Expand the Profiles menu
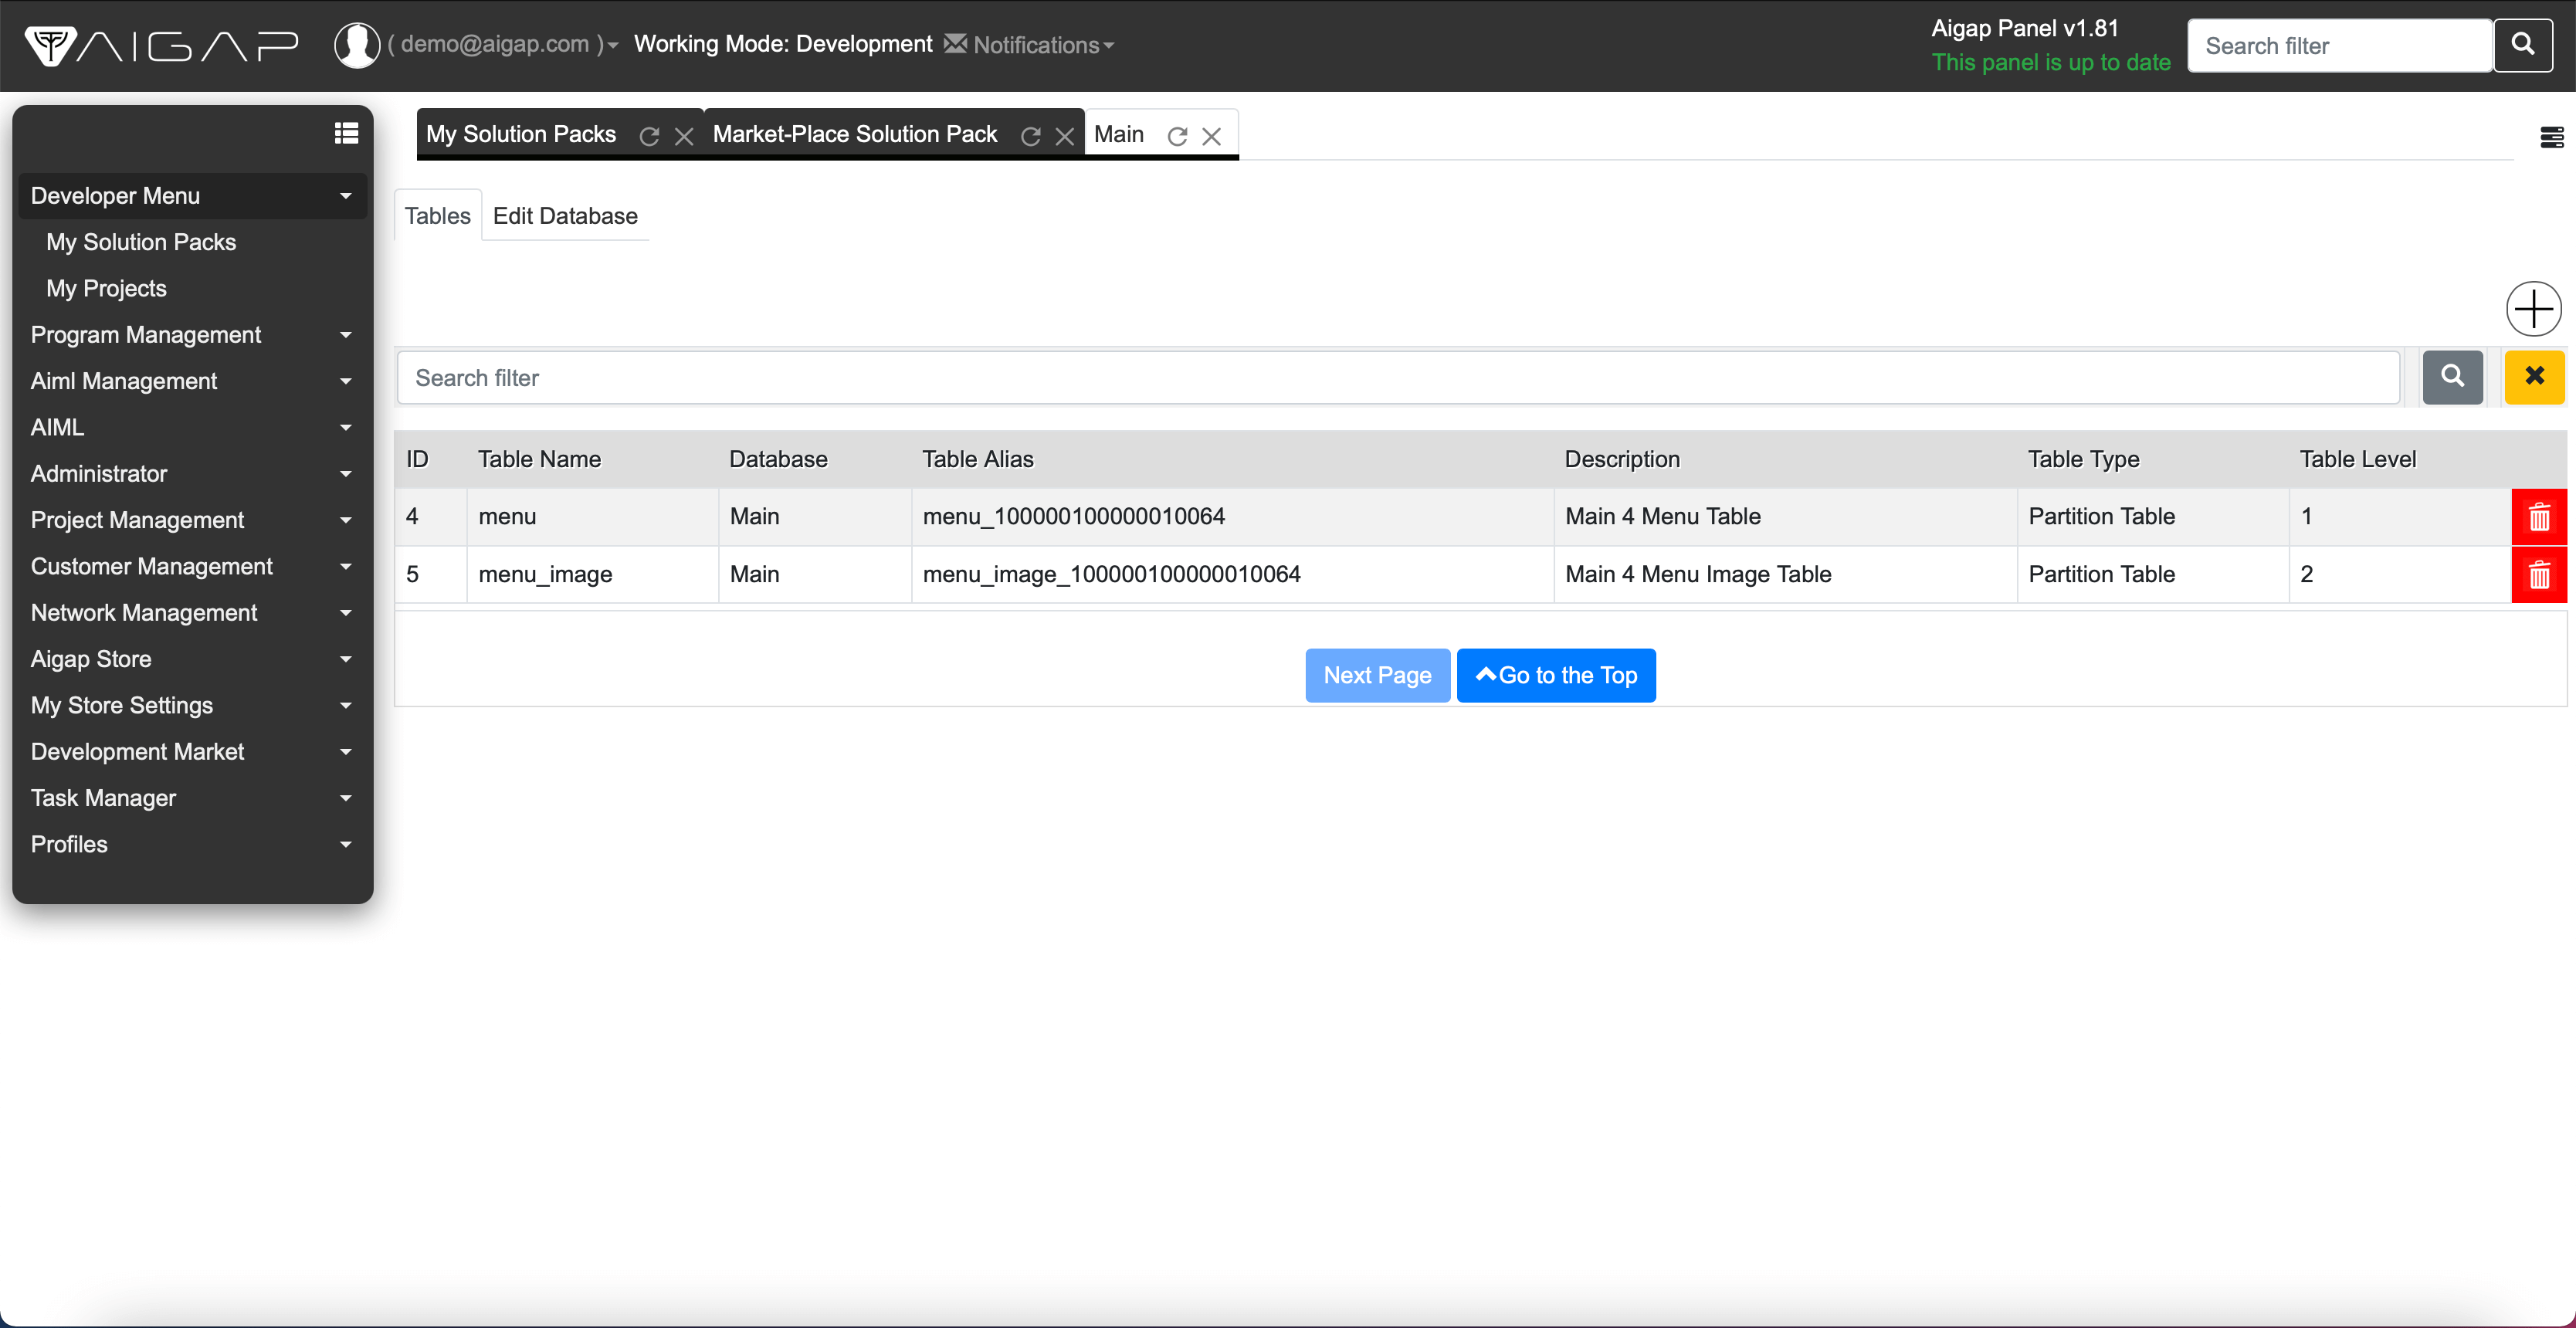The width and height of the screenshot is (2576, 1328). tap(193, 844)
